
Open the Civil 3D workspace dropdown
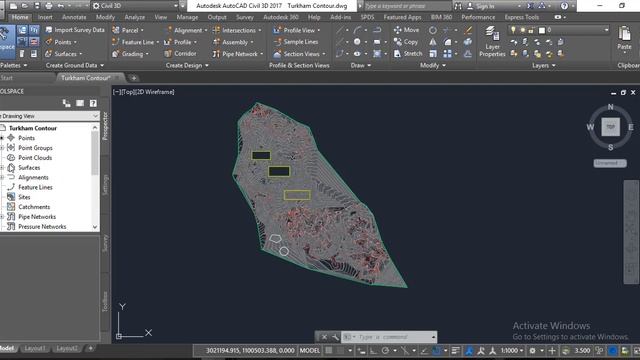[x=136, y=6]
